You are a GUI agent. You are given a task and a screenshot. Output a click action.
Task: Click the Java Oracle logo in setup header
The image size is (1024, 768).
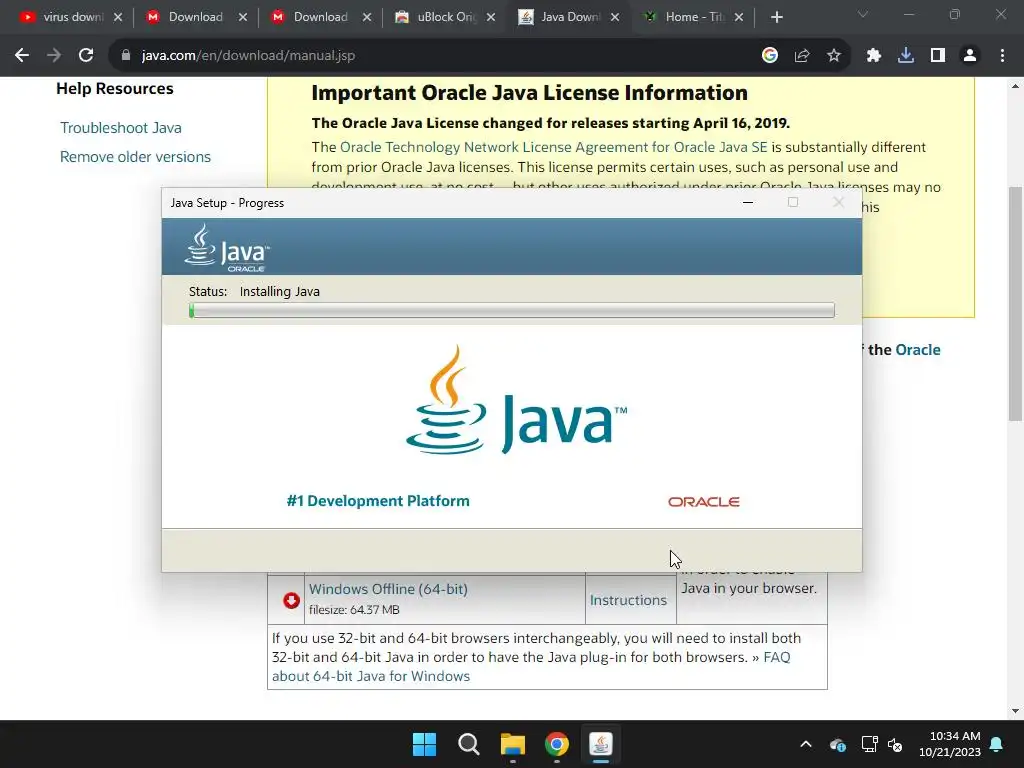[227, 248]
